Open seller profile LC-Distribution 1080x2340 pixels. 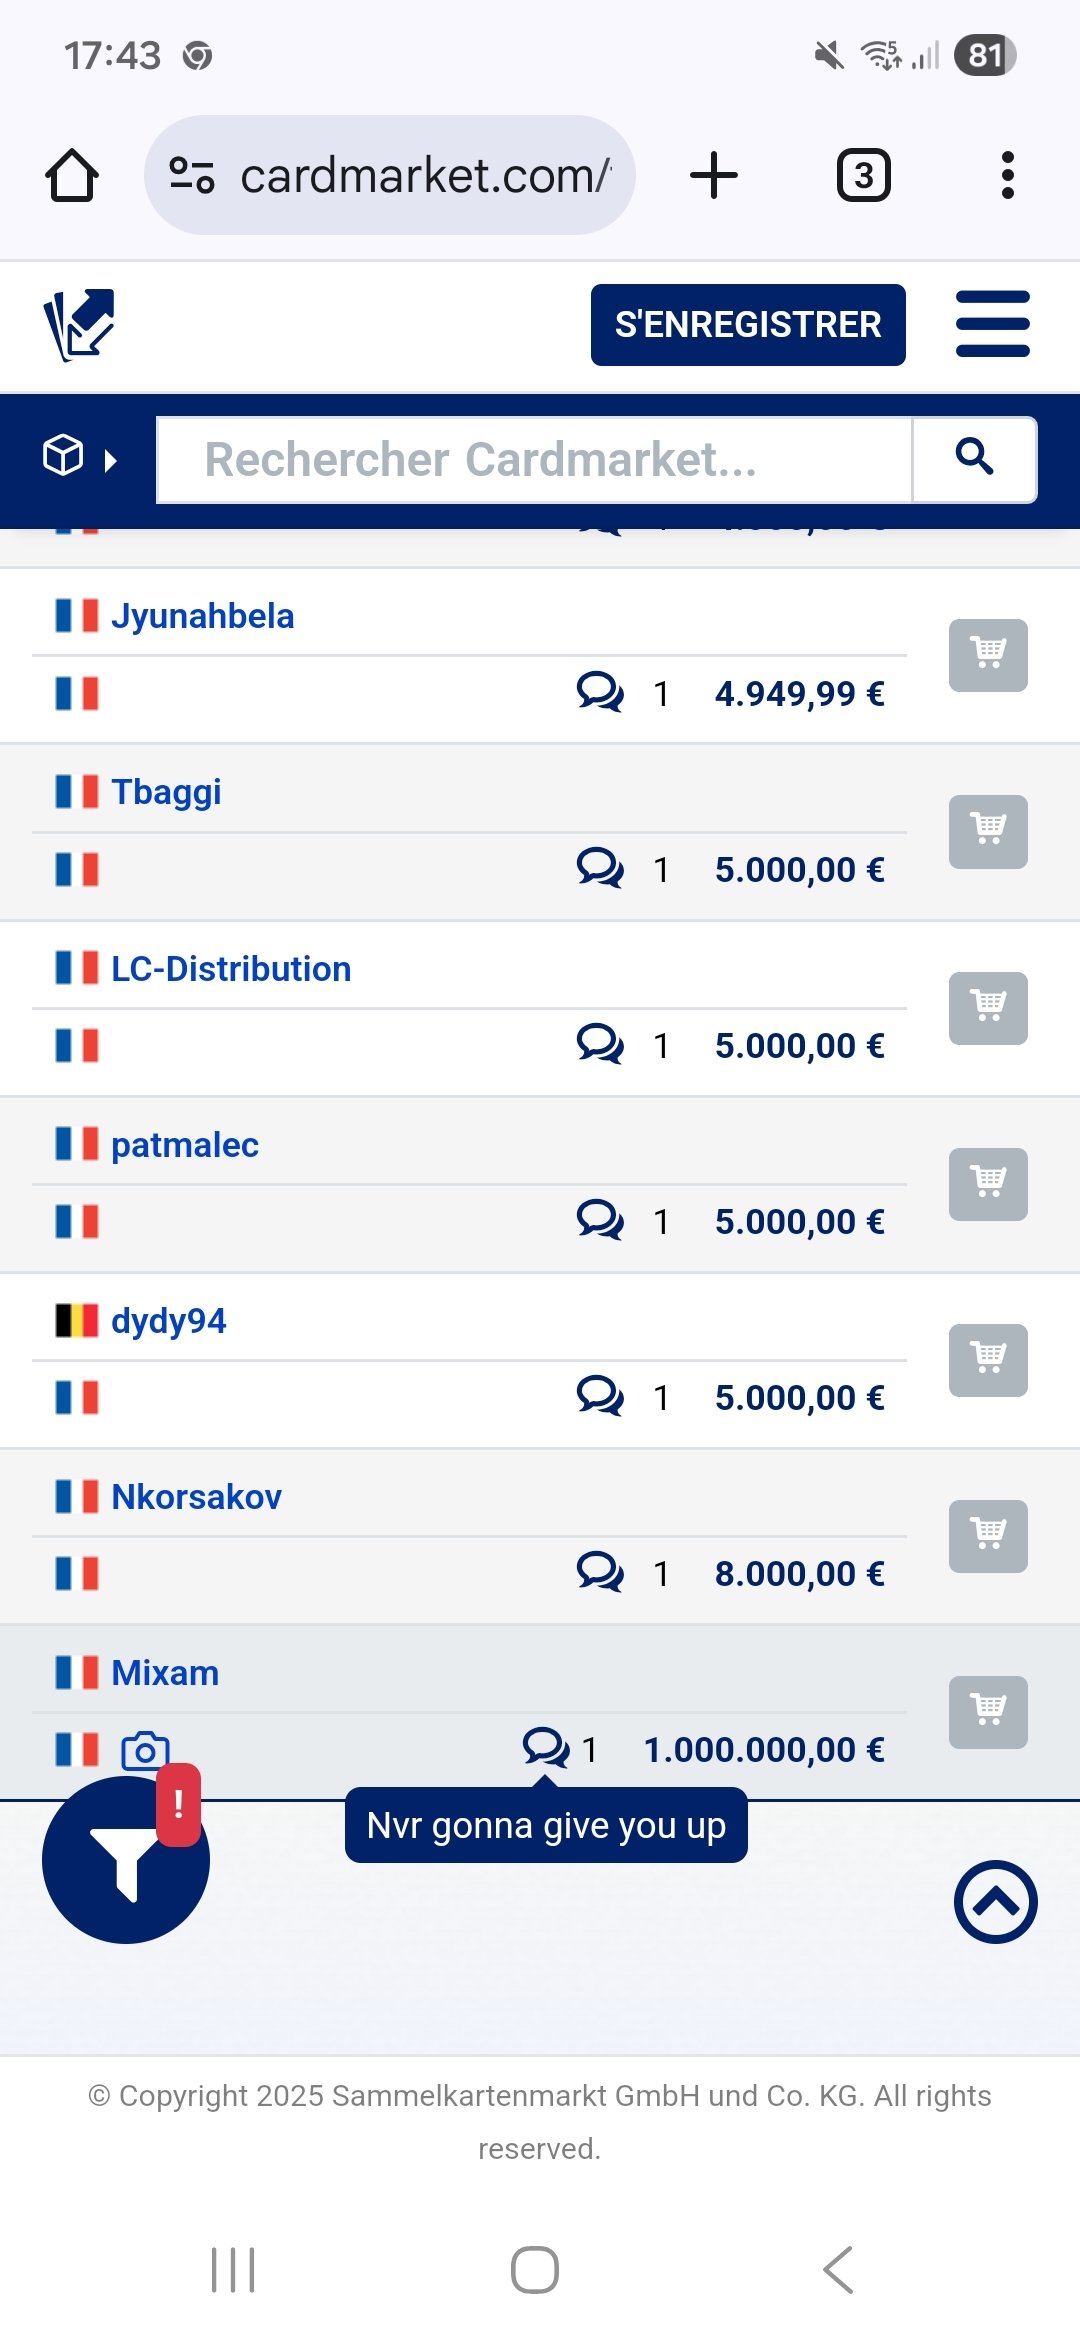coord(231,969)
